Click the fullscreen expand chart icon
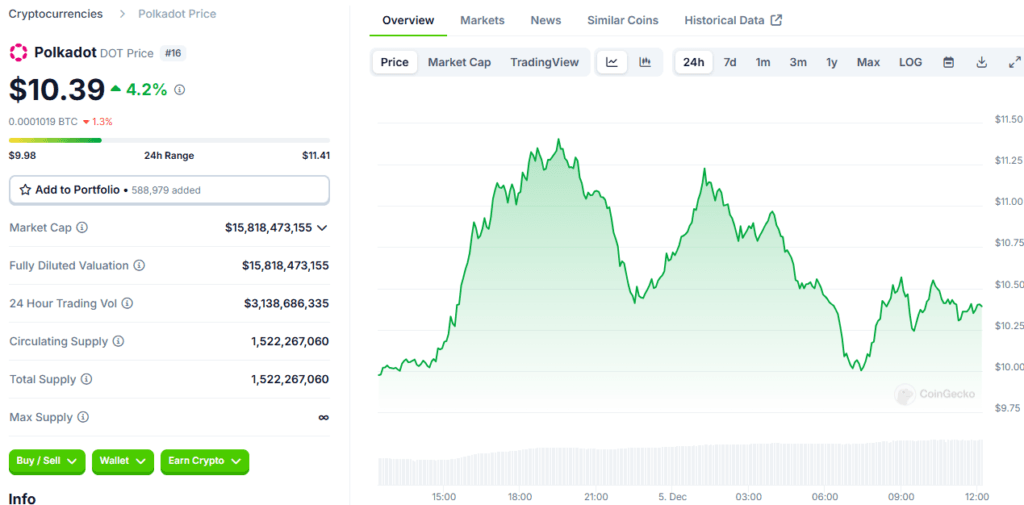Screen dimensions: 1024x505 tap(1015, 62)
